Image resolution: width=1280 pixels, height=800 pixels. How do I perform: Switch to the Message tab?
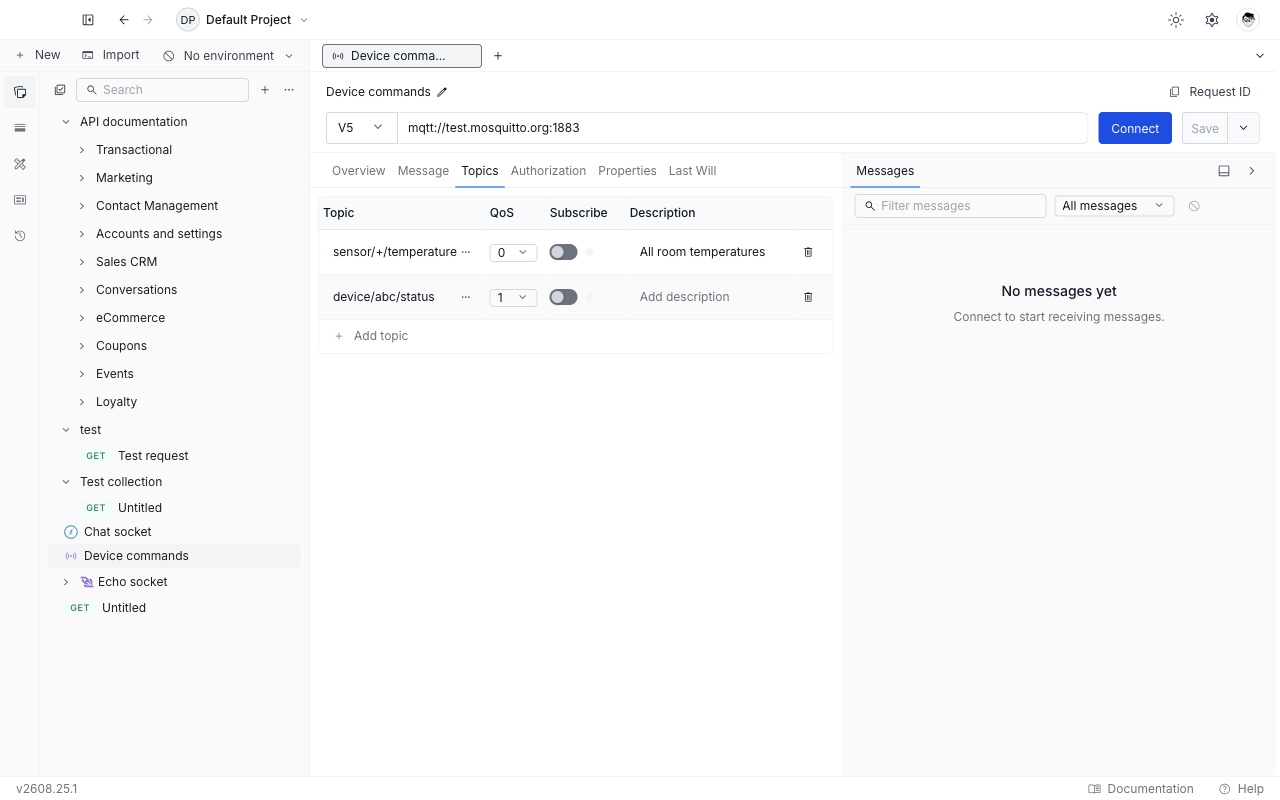(x=423, y=171)
